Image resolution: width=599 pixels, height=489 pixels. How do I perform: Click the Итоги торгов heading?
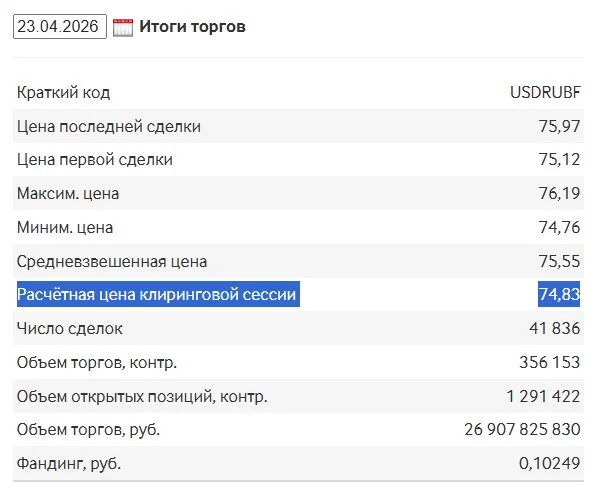point(192,27)
